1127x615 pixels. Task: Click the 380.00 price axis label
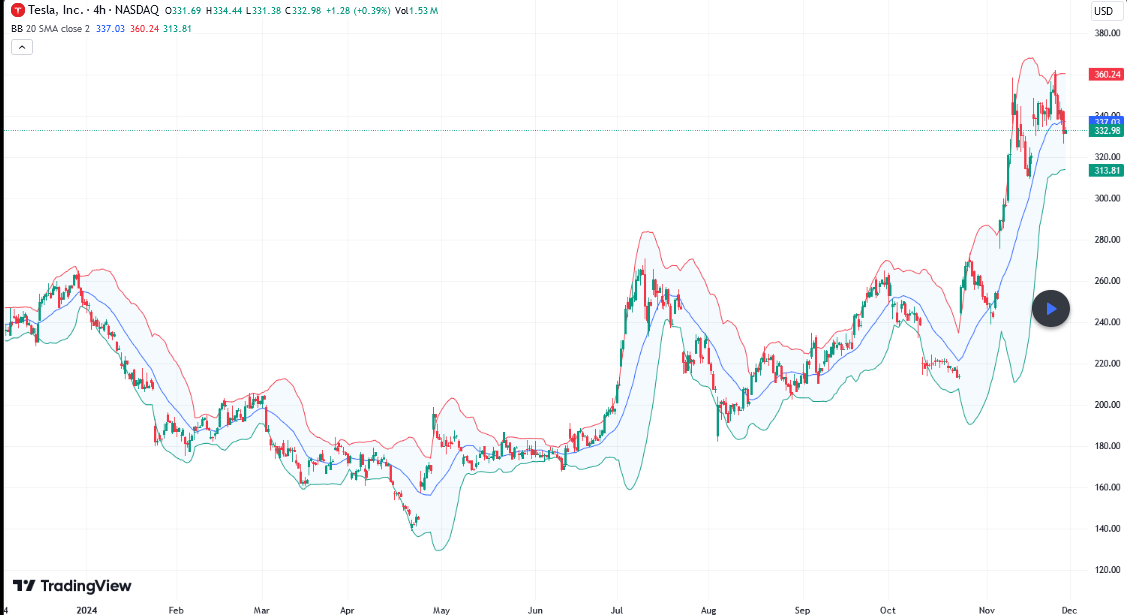point(1107,33)
